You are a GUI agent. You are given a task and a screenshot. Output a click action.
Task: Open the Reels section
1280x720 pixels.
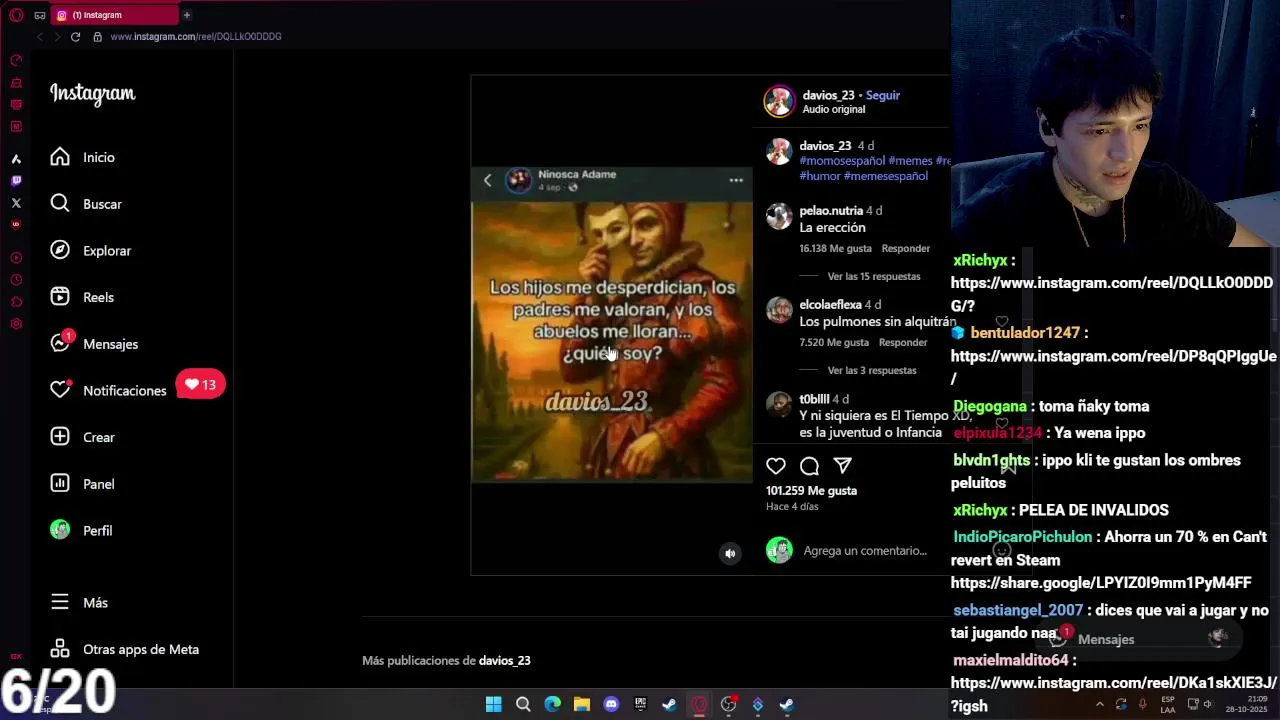82,297
